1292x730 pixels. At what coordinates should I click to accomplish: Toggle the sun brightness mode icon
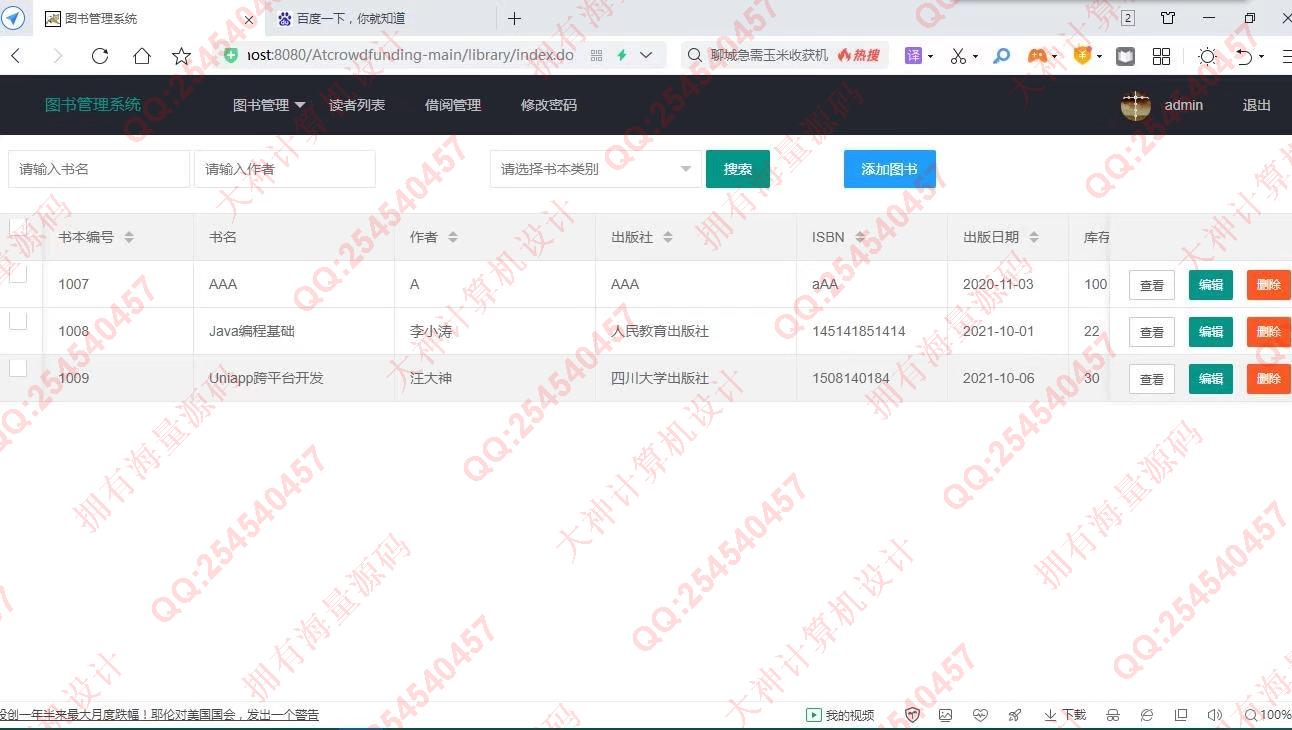pyautogui.click(x=1207, y=56)
